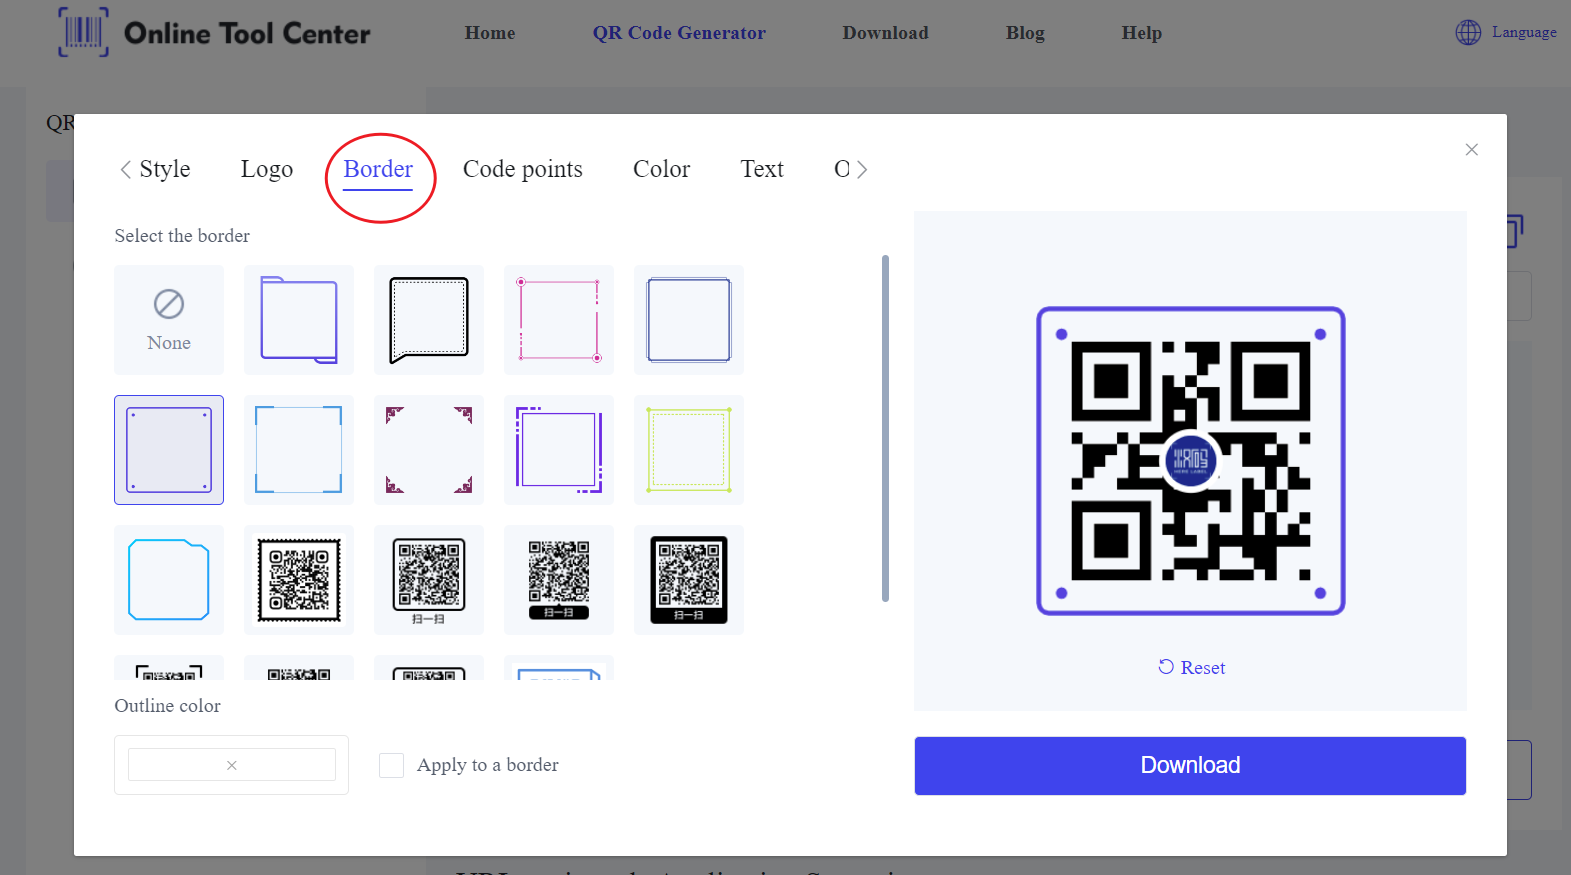Choose the postage stamp style border
Image resolution: width=1571 pixels, height=875 pixels.
tap(299, 580)
